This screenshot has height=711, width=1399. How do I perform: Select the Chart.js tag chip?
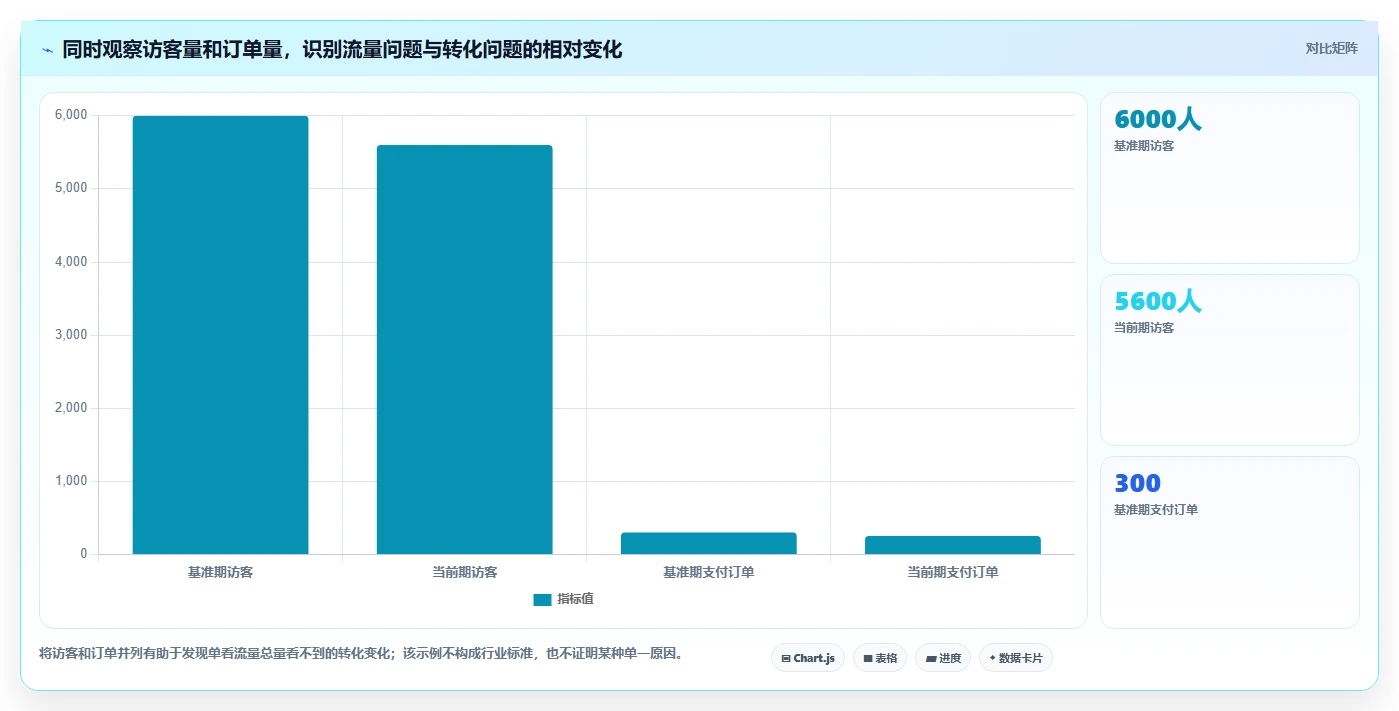coord(808,658)
